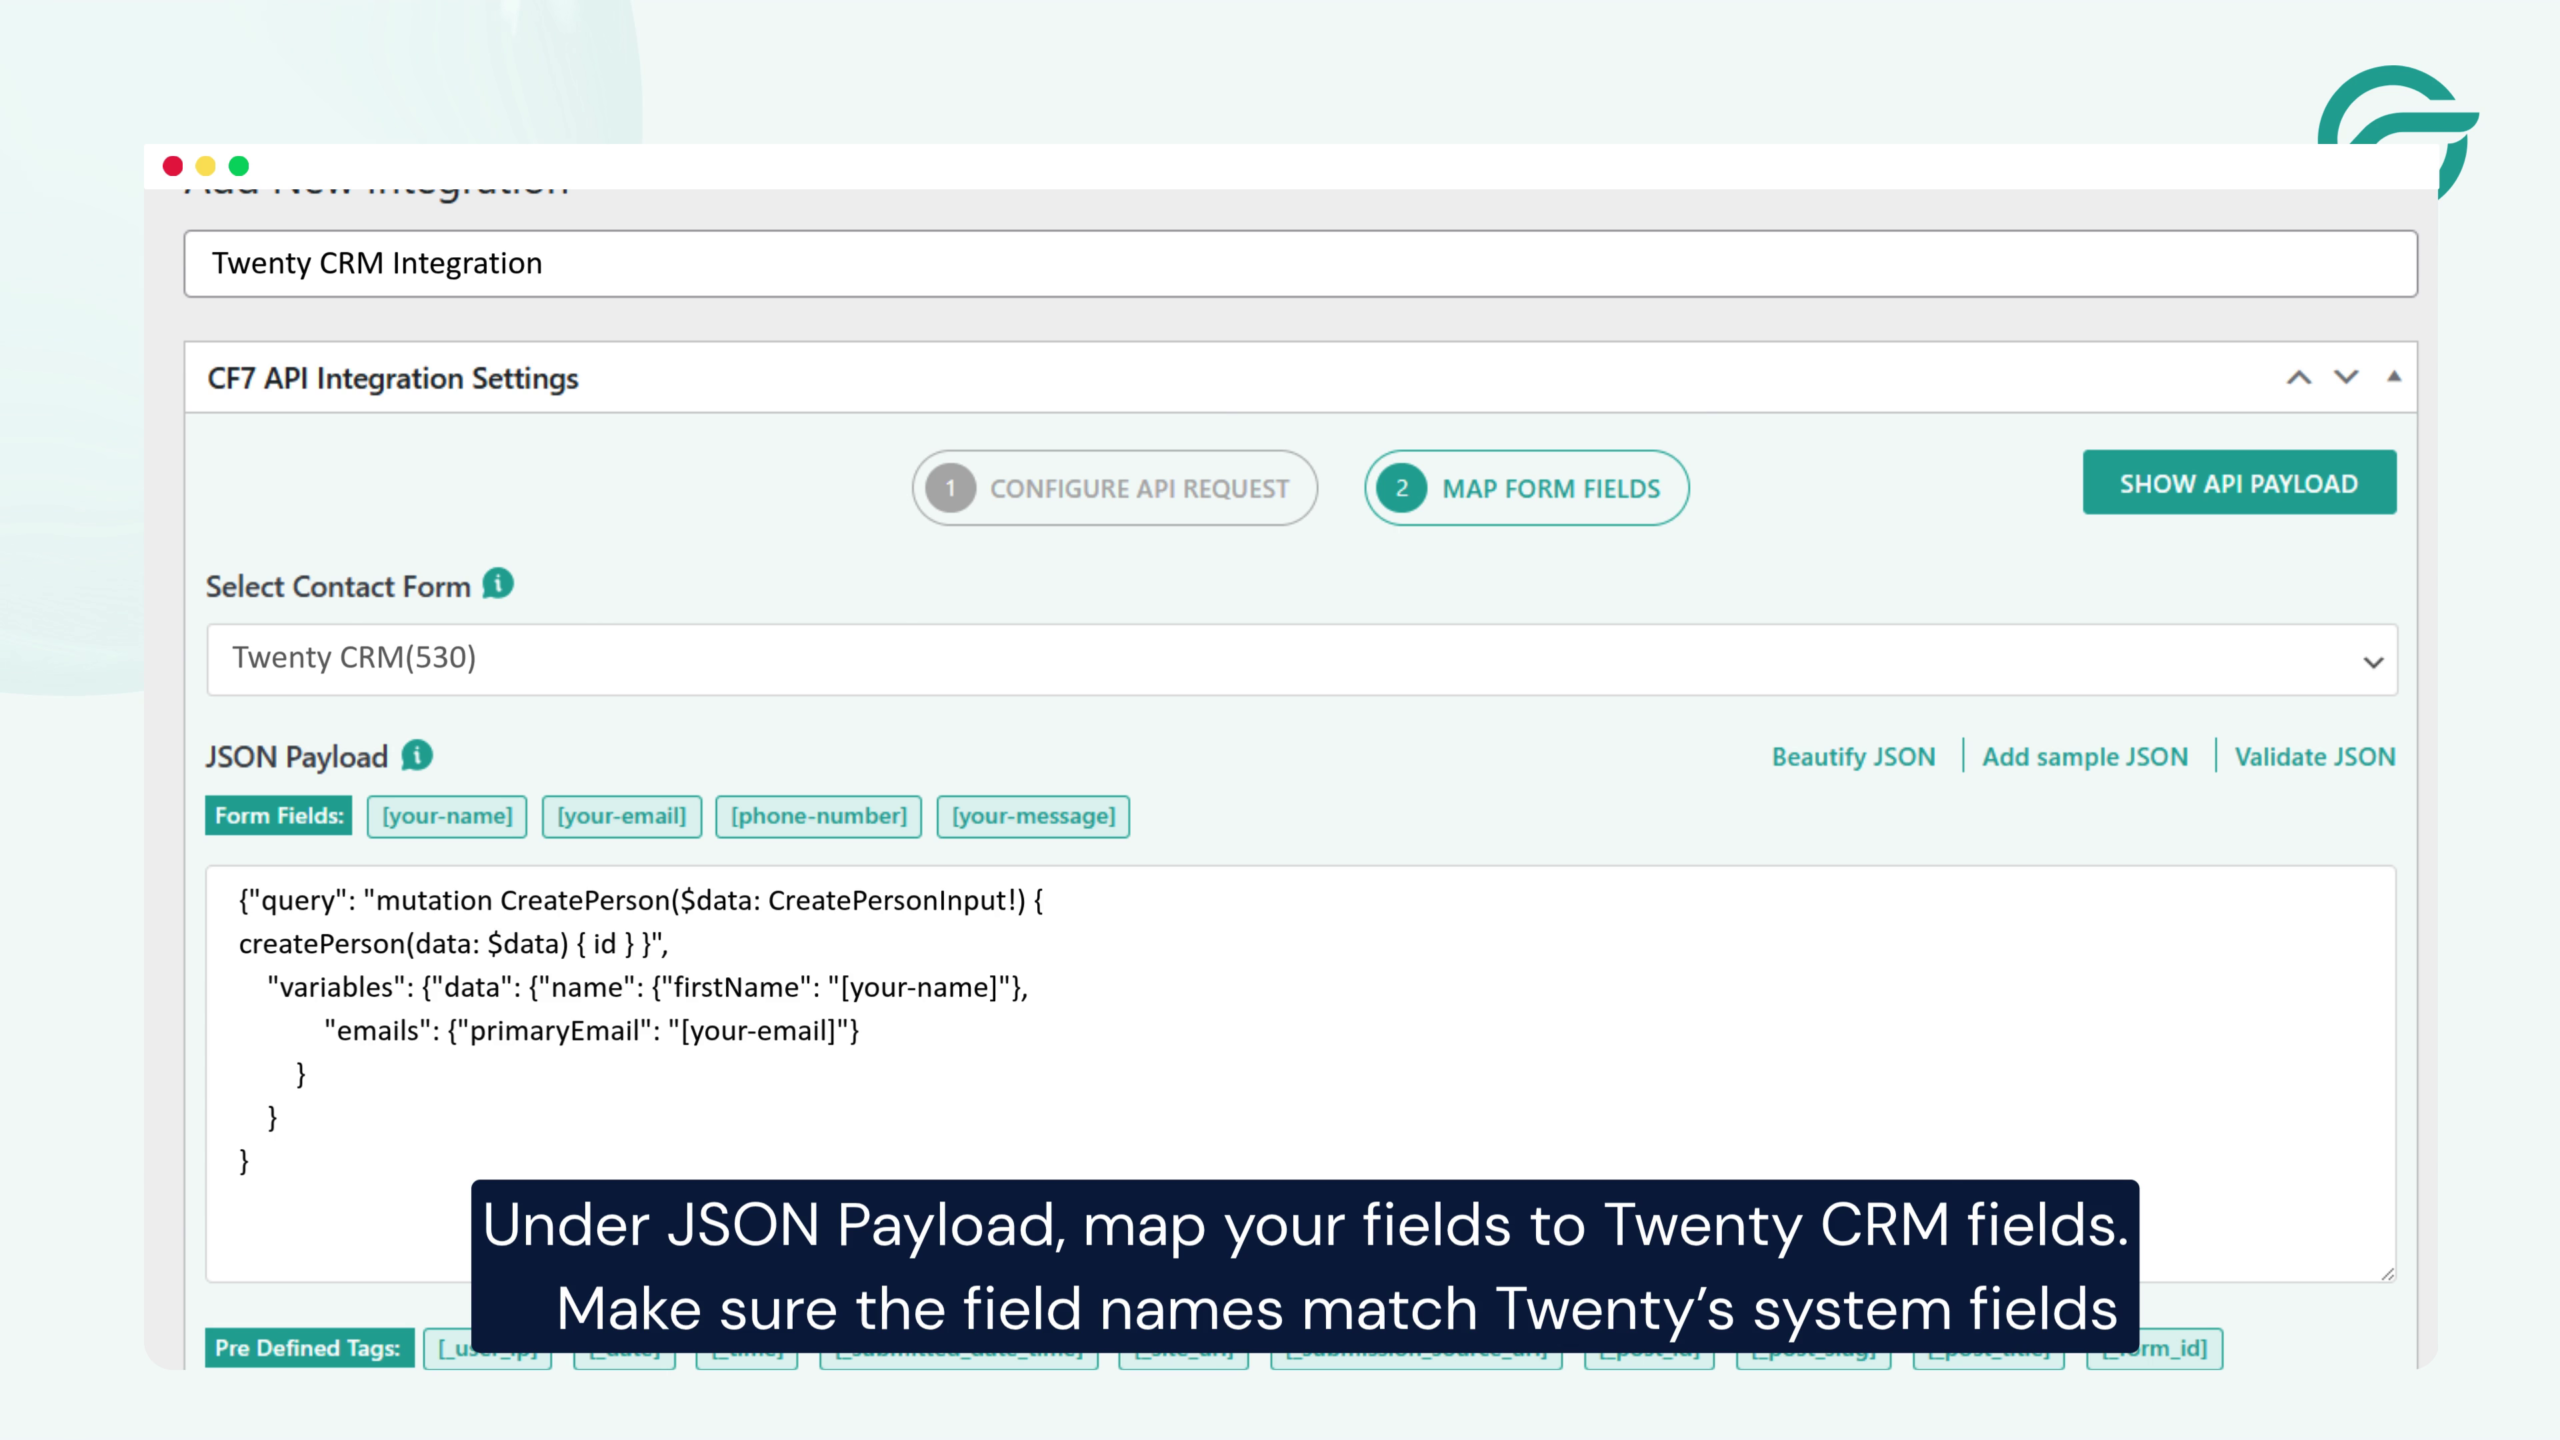Move the settings panel up with the up arrow
The image size is (2560, 1440).
pyautogui.click(x=2299, y=378)
